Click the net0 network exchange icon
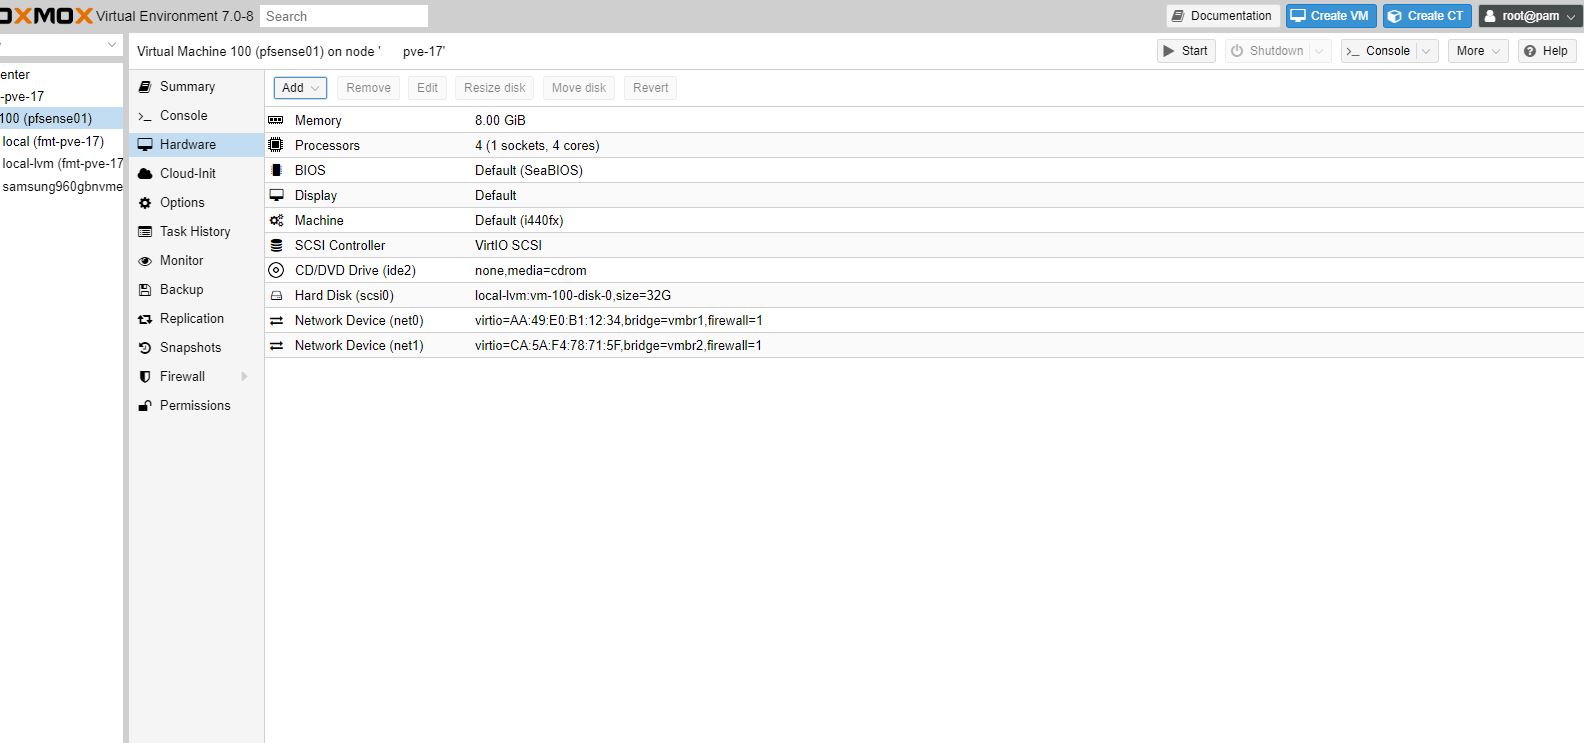Image resolution: width=1584 pixels, height=743 pixels. click(276, 321)
